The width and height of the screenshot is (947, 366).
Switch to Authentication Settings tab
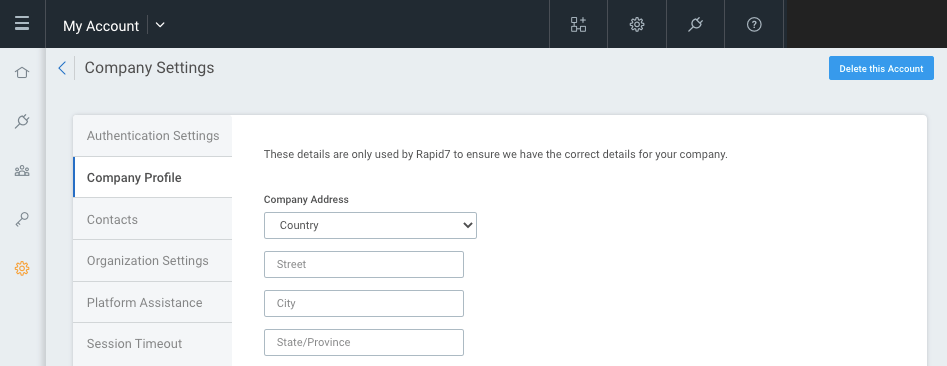pos(153,136)
